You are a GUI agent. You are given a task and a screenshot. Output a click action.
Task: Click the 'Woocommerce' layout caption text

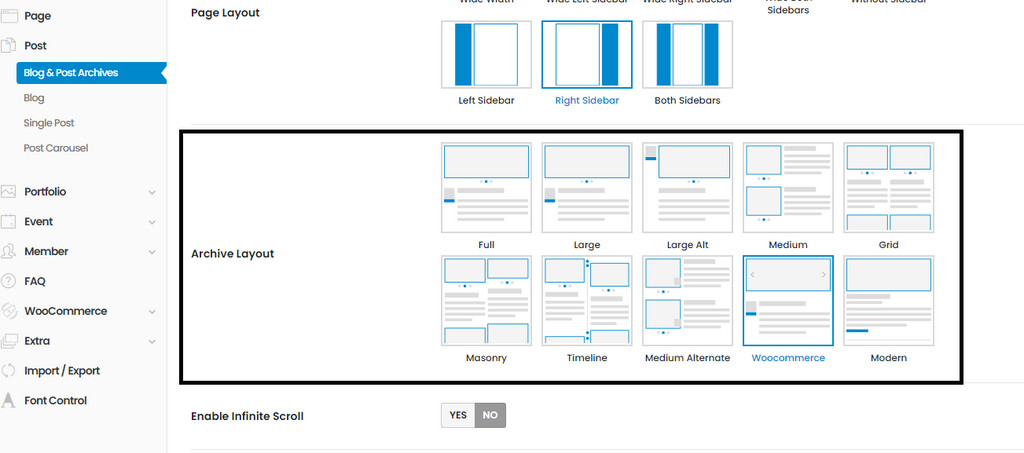788,358
